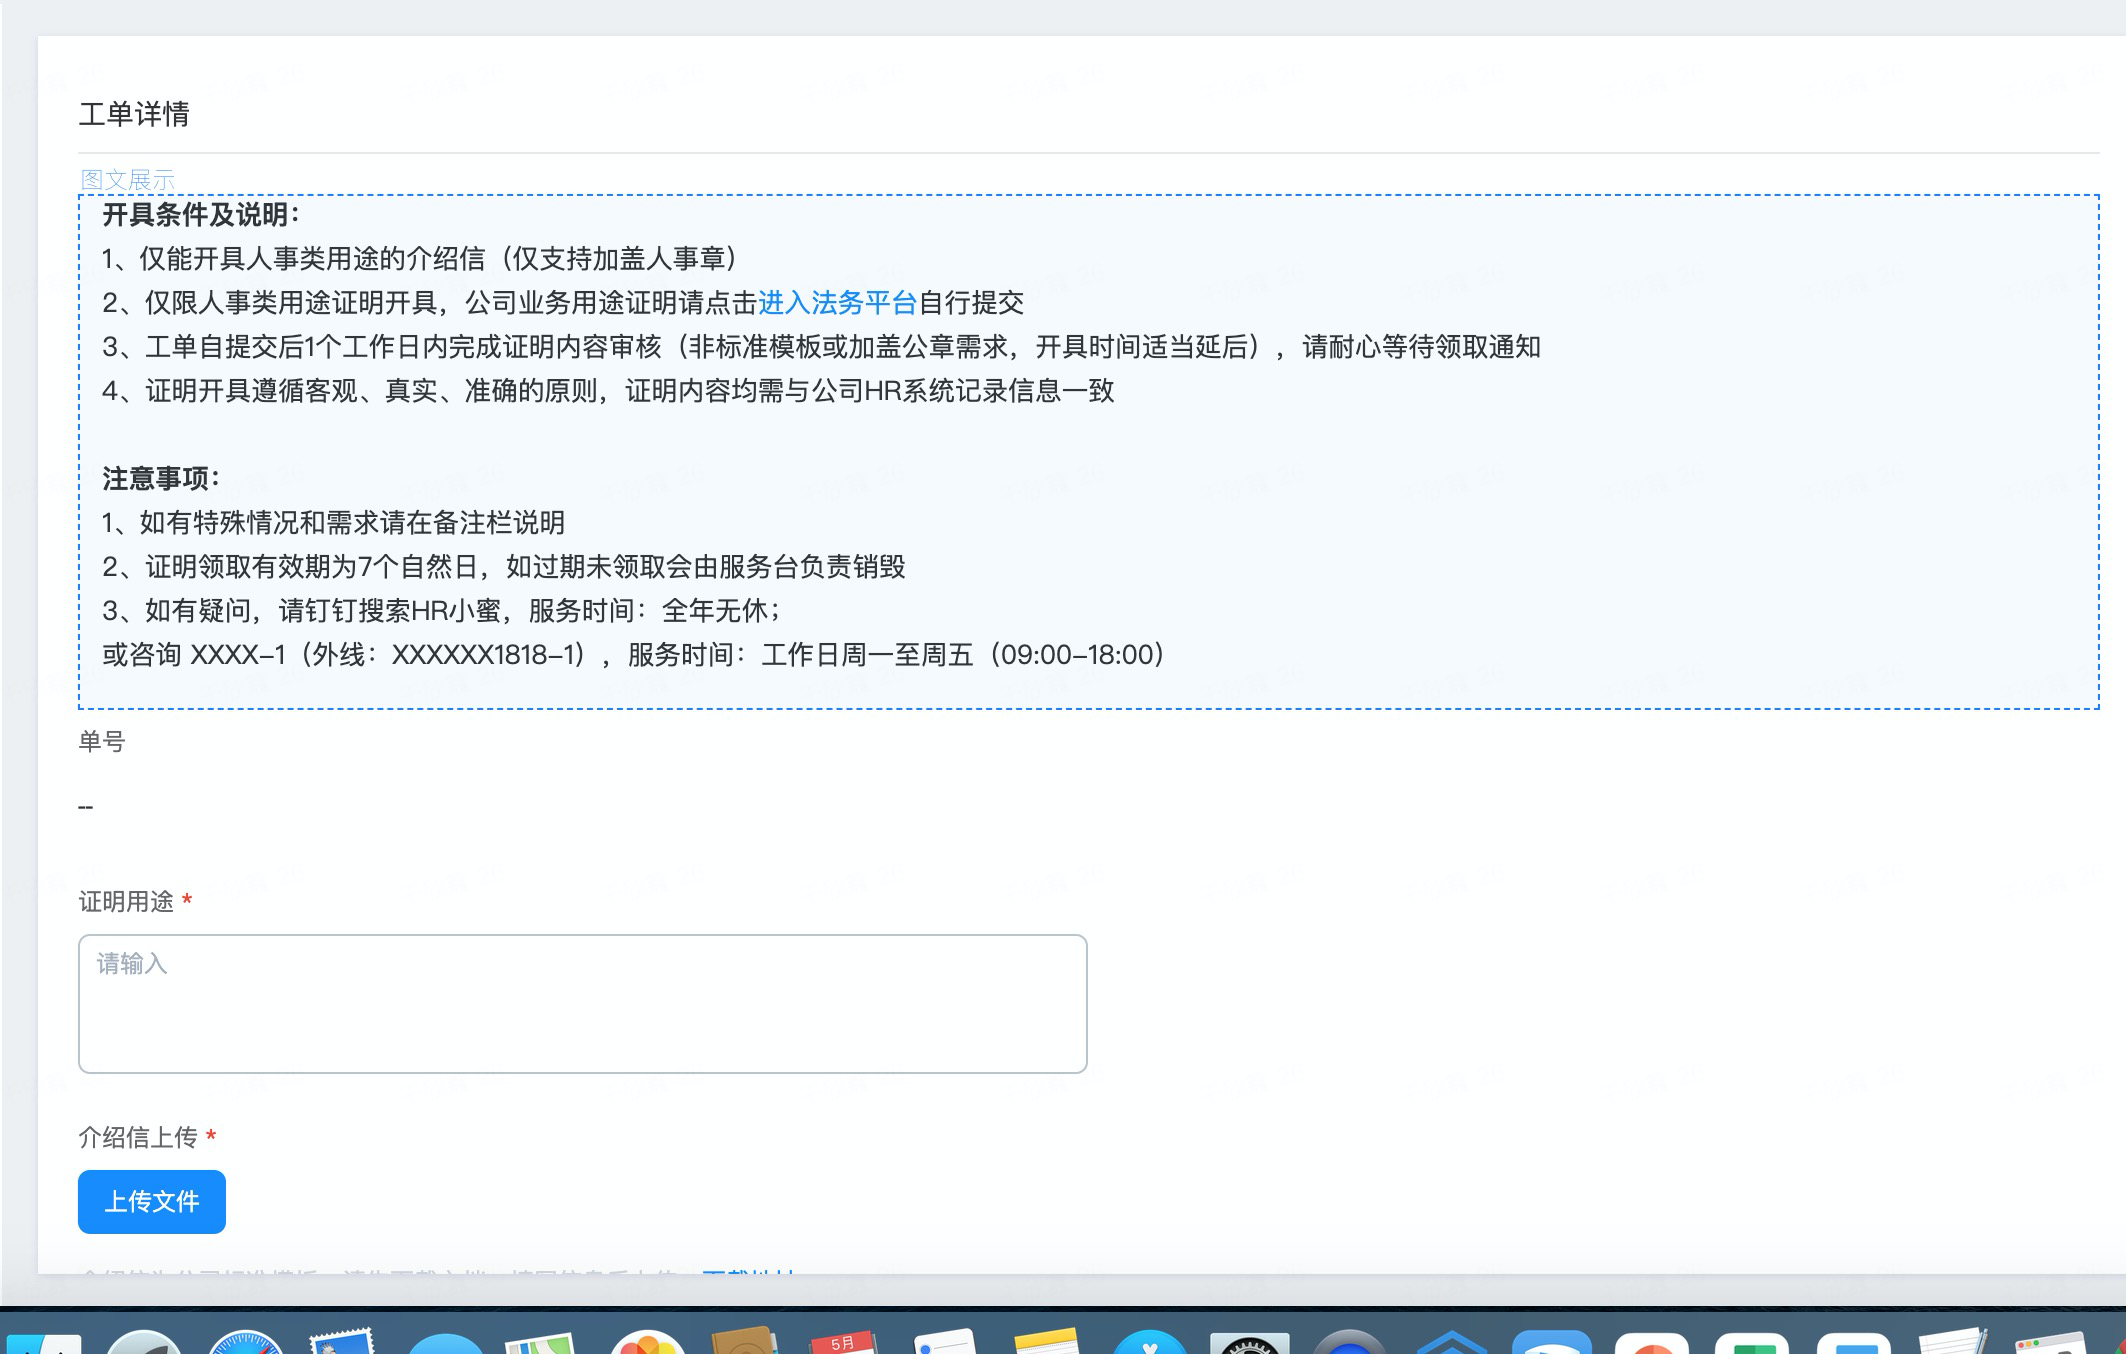
Task: Click the 工单详情 section heading
Action: pos(134,114)
